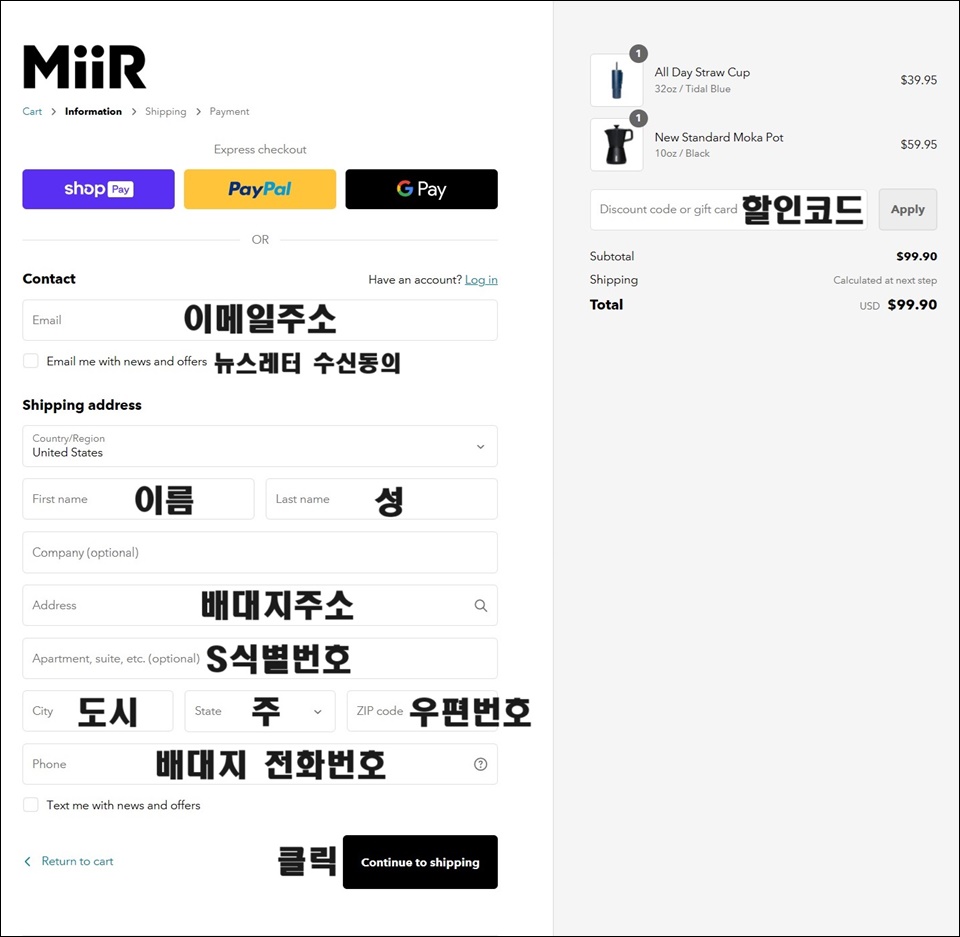Focus the Email input field
The image size is (960, 937).
260,320
